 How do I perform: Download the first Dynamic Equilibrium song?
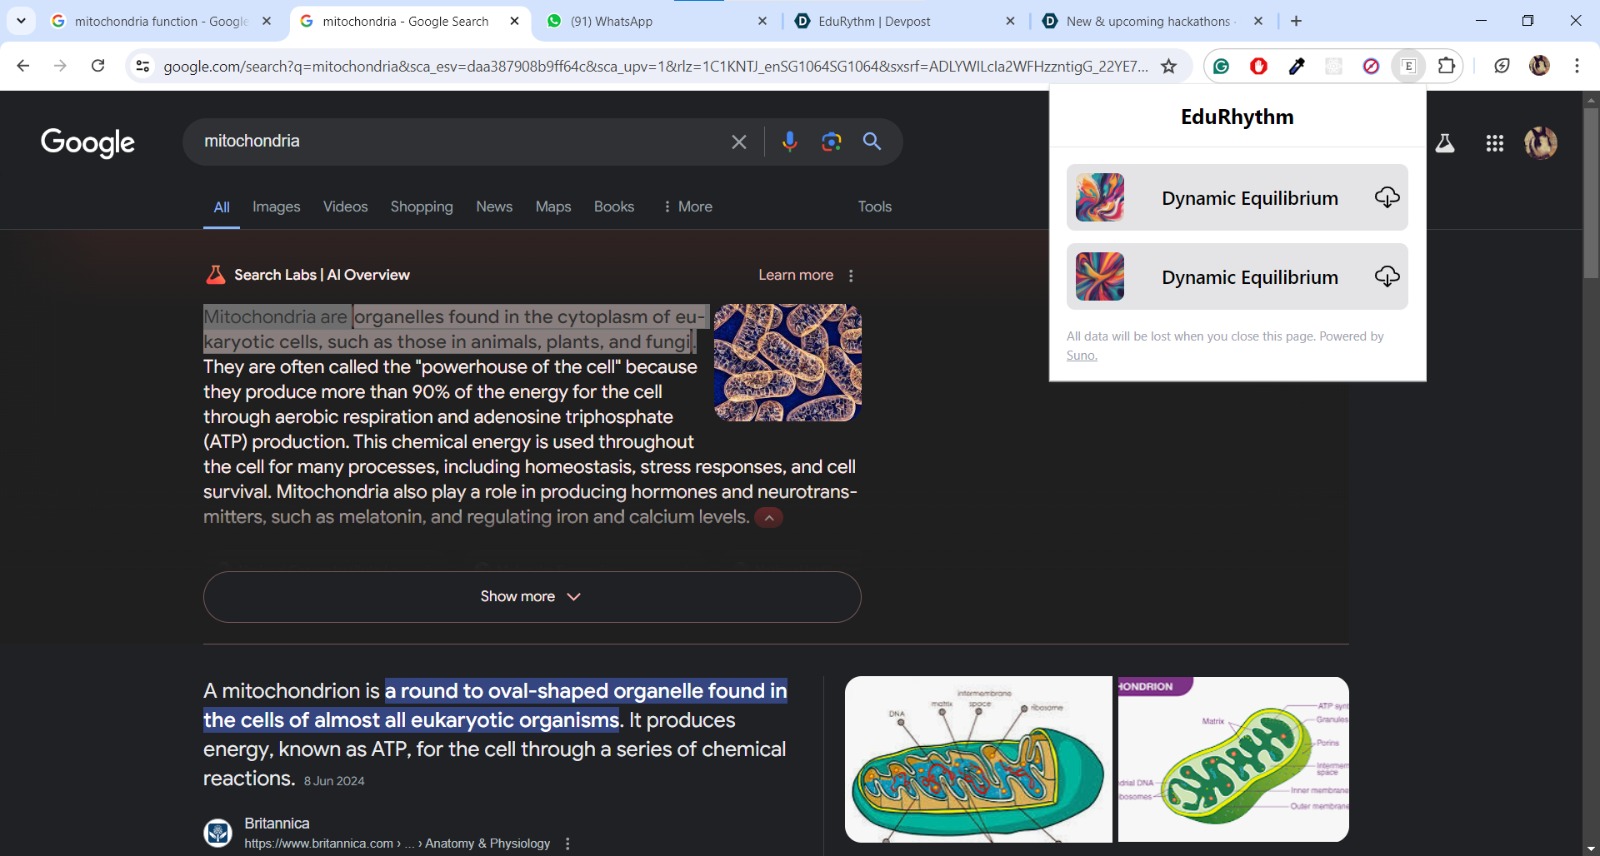pos(1387,197)
